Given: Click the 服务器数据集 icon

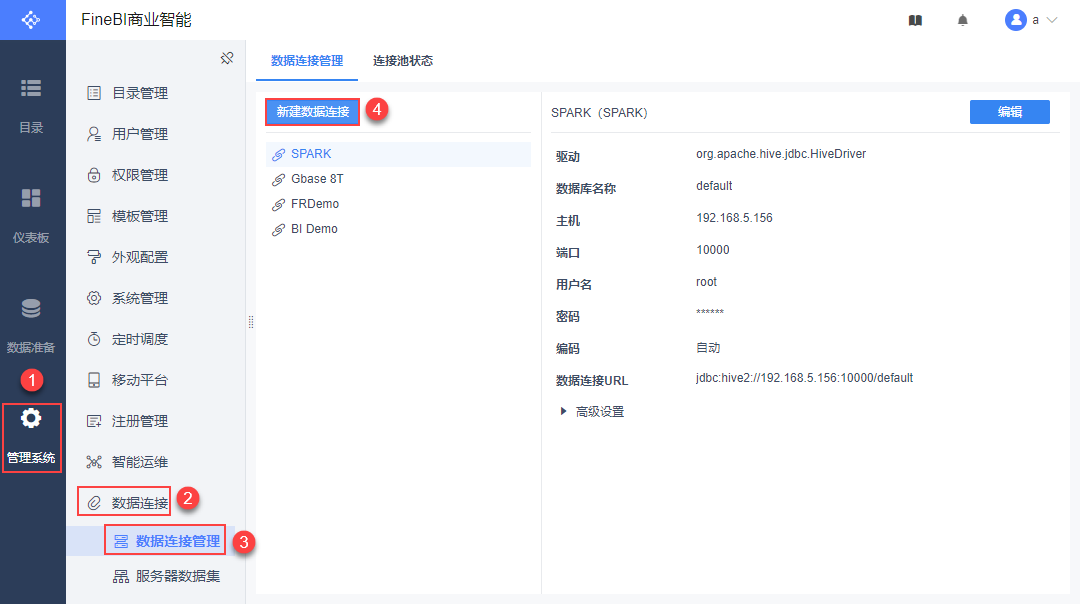Looking at the screenshot, I should pyautogui.click(x=121, y=576).
